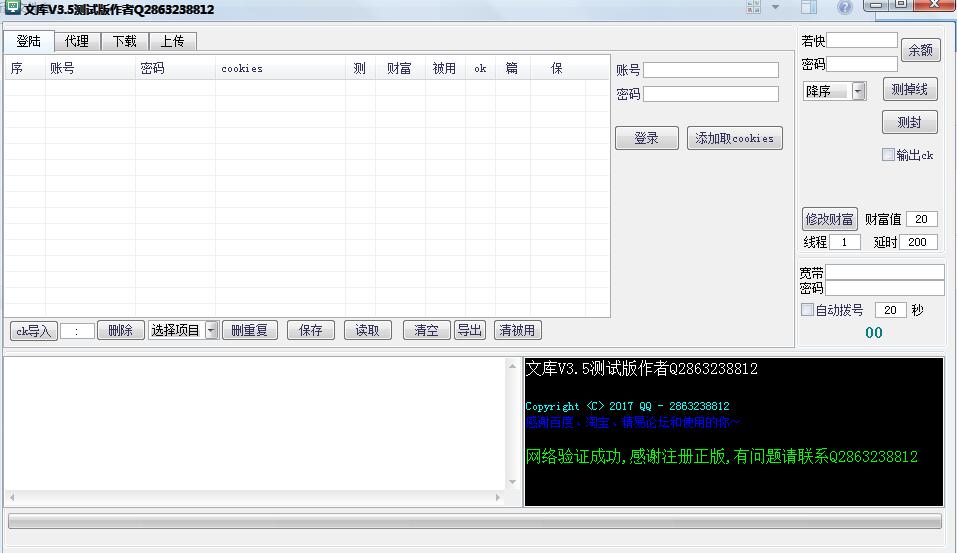Click the 删重复 button
The width and height of the screenshot is (957, 553).
pyautogui.click(x=249, y=330)
